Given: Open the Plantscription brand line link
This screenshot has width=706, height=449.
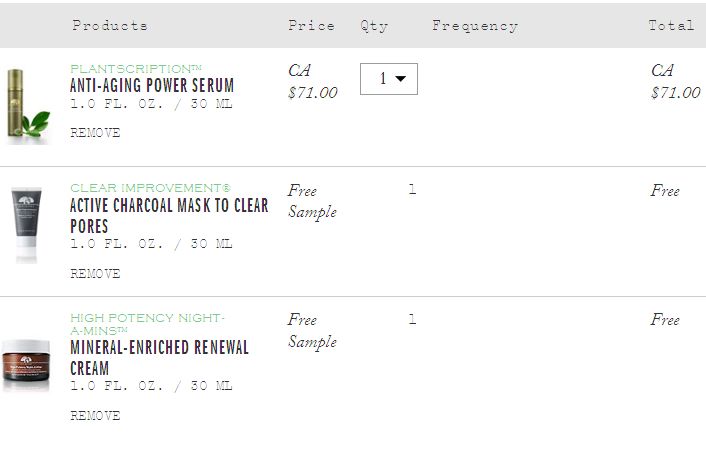Looking at the screenshot, I should click(136, 68).
